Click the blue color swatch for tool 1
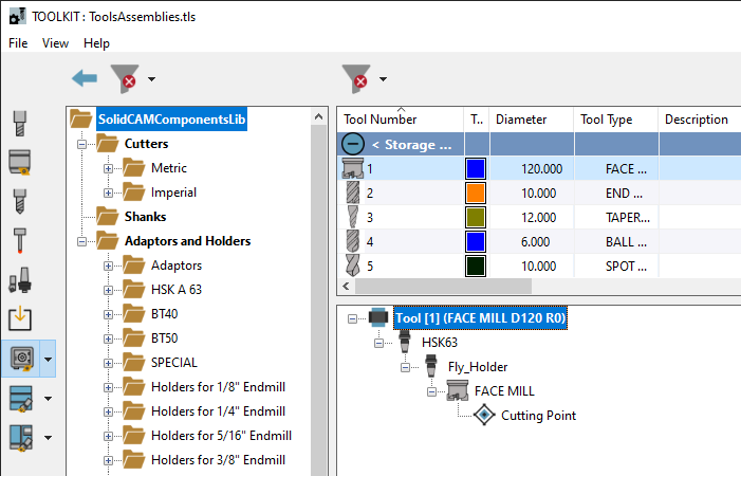 (475, 169)
